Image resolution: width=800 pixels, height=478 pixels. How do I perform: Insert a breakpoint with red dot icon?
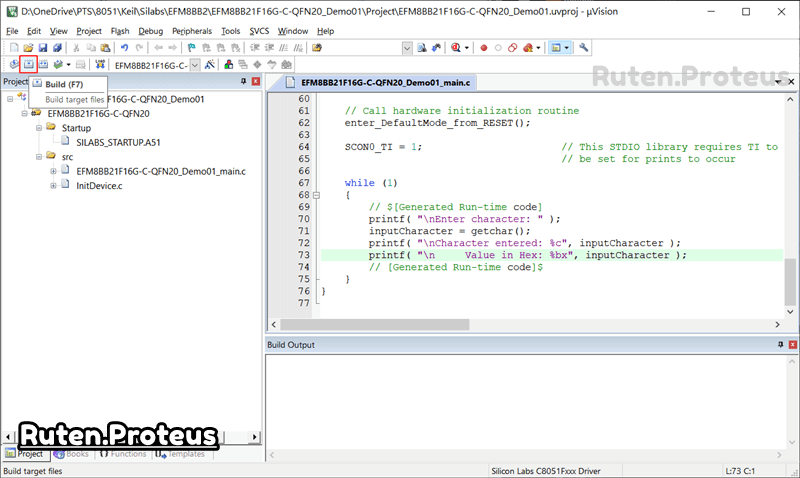(484, 47)
